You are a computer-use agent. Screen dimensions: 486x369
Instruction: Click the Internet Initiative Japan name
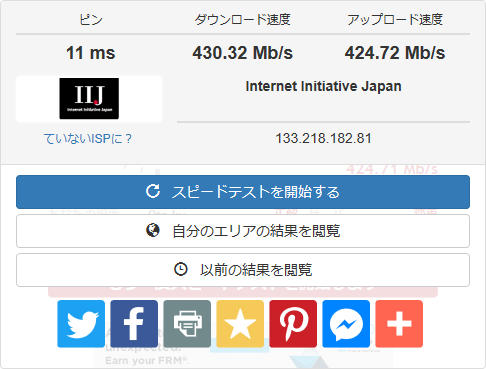(x=323, y=86)
